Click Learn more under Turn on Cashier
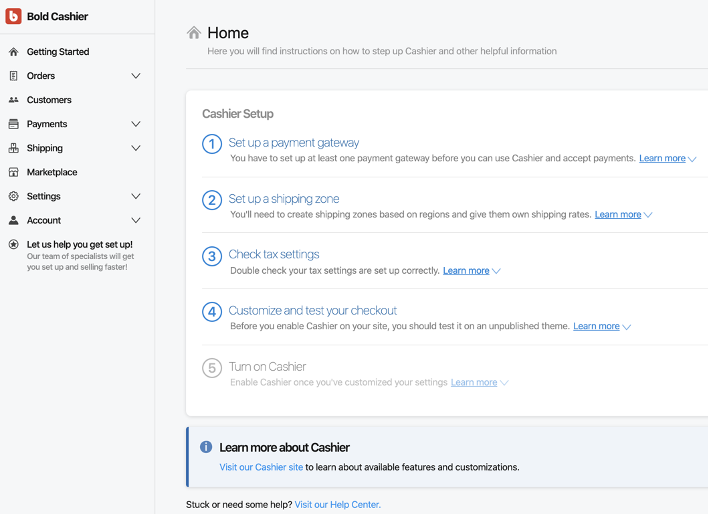 coord(474,383)
